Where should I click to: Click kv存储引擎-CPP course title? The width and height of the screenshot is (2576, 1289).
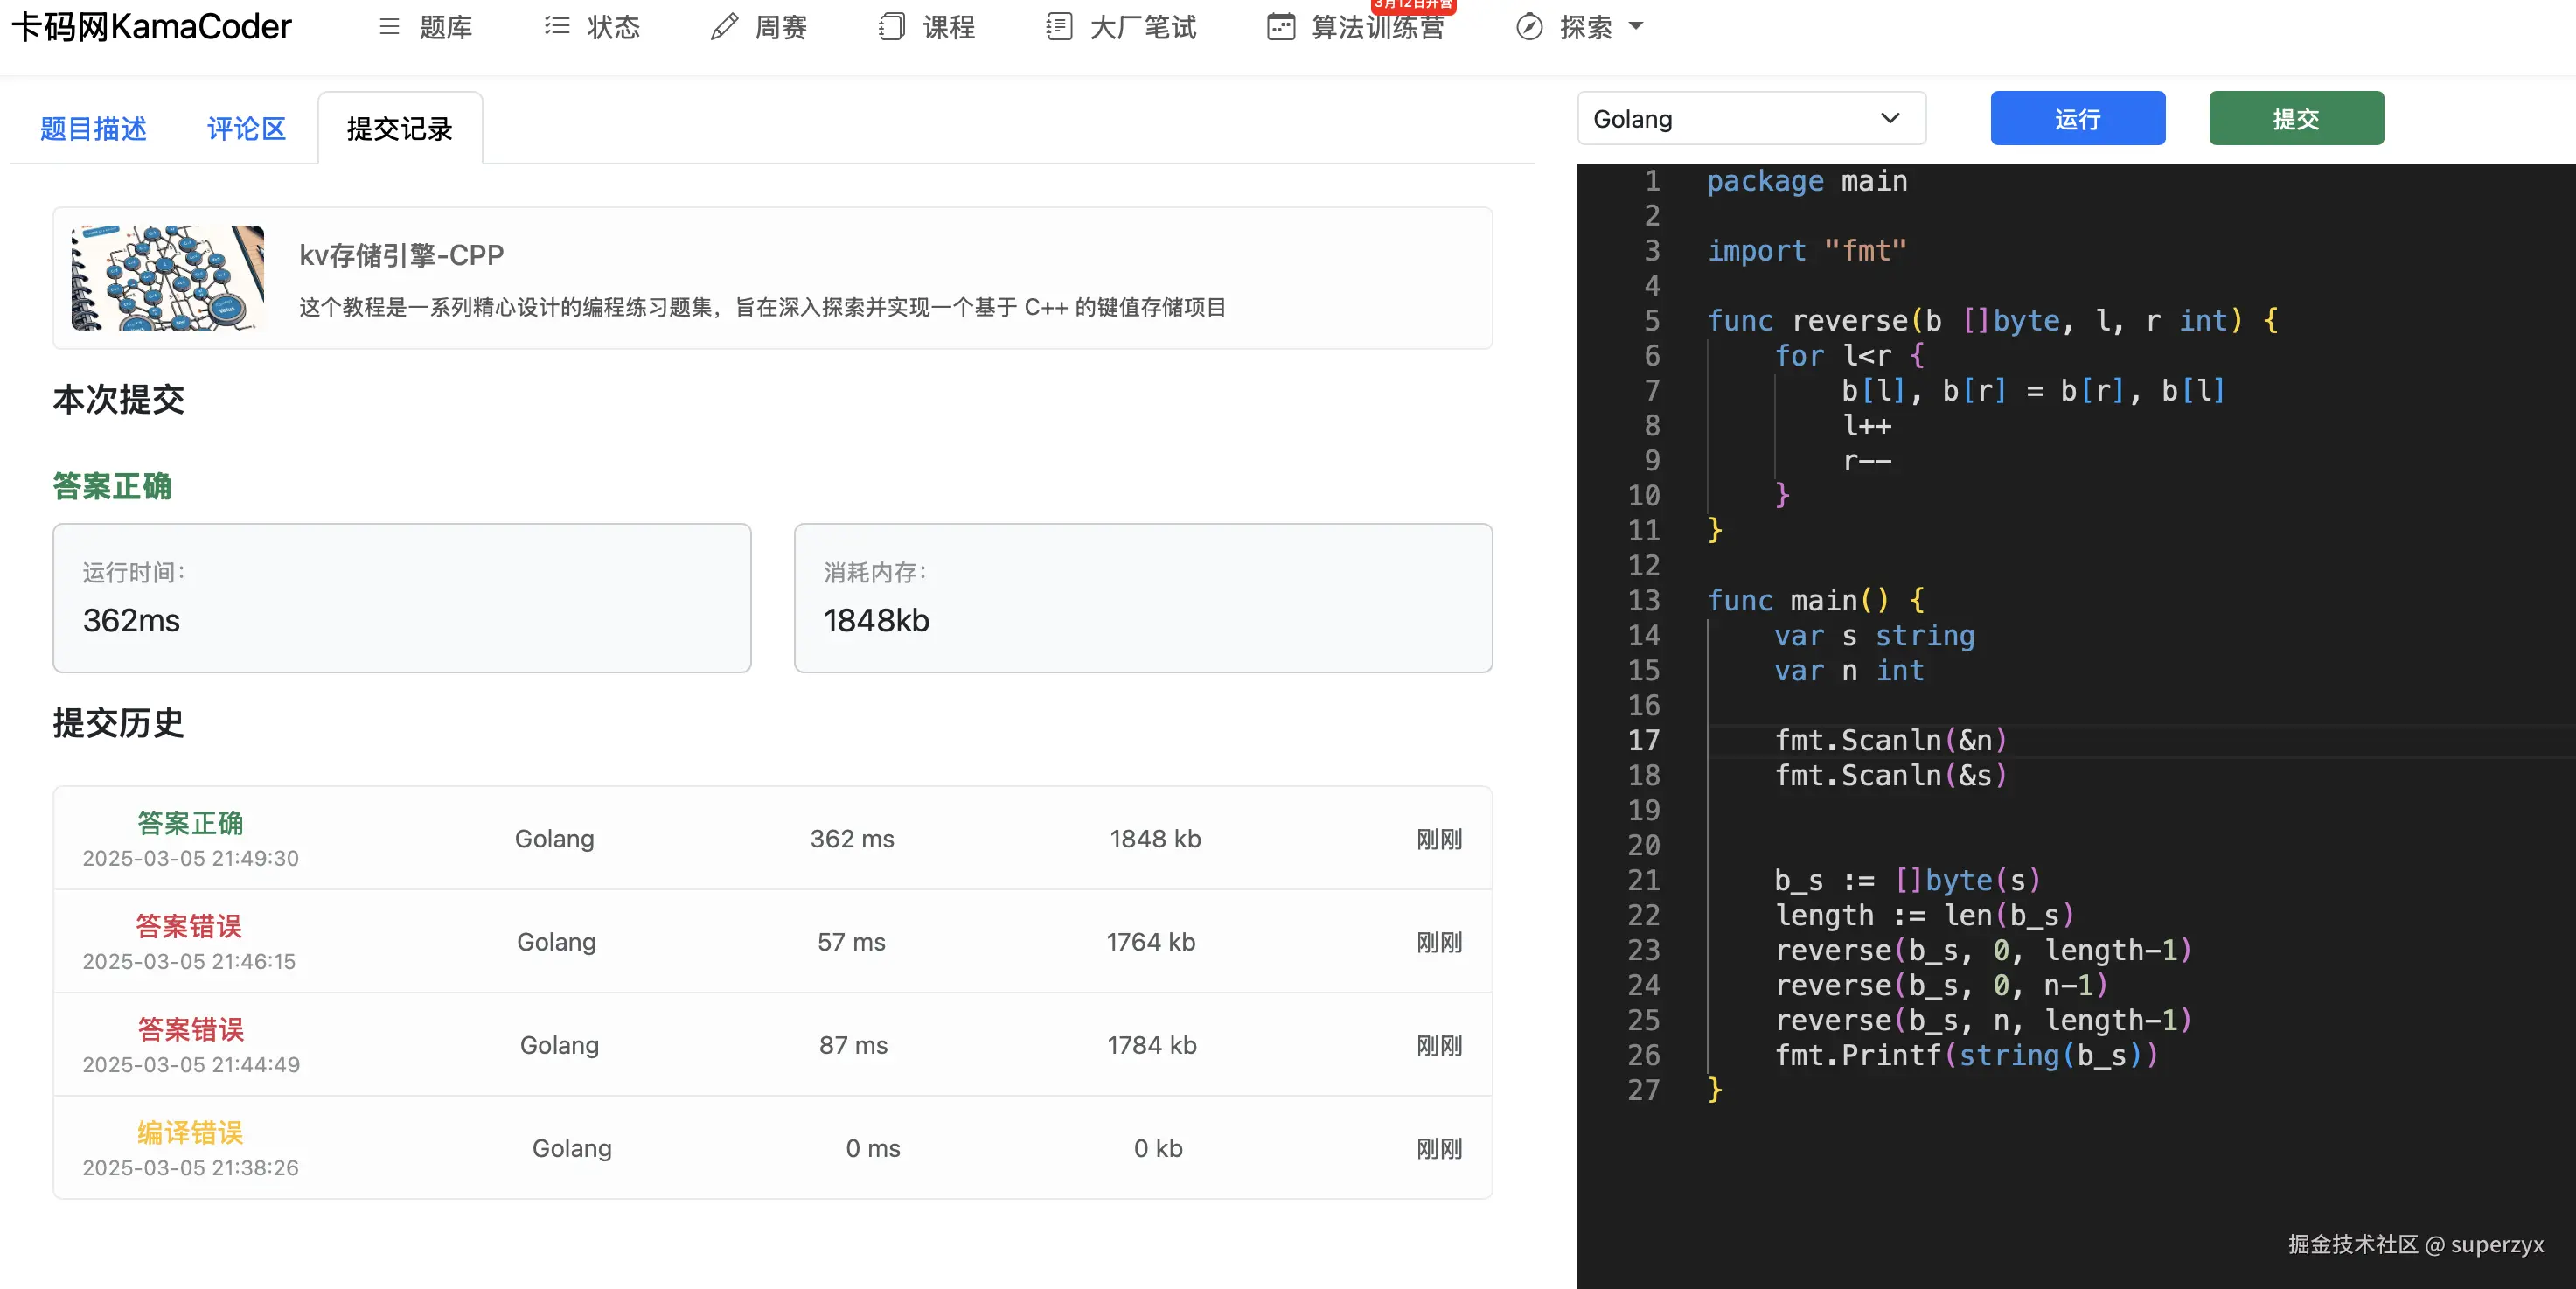point(401,256)
